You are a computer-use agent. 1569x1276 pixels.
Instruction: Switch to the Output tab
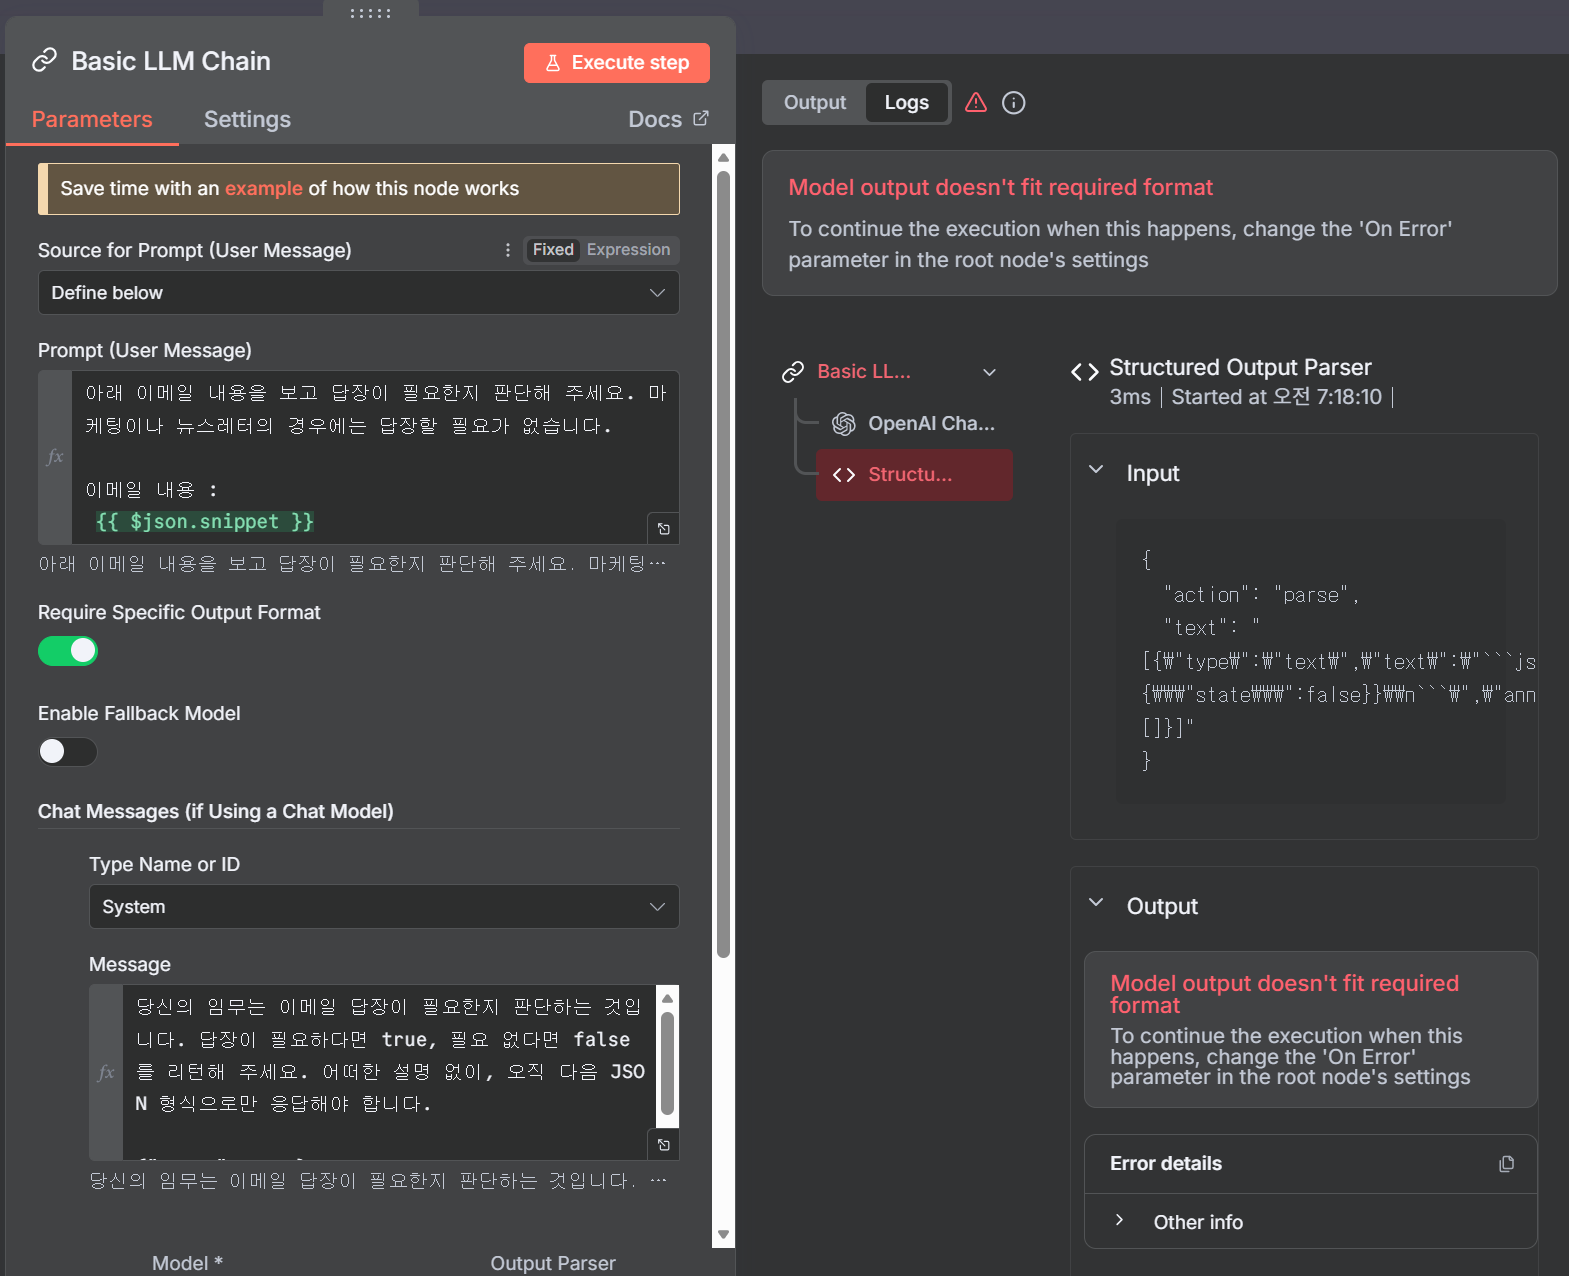point(815,103)
